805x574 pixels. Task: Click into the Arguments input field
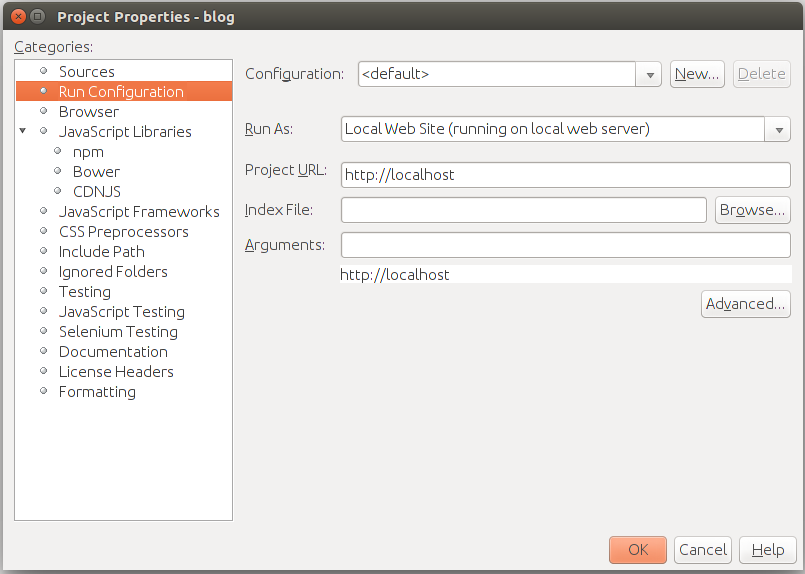pyautogui.click(x=565, y=245)
